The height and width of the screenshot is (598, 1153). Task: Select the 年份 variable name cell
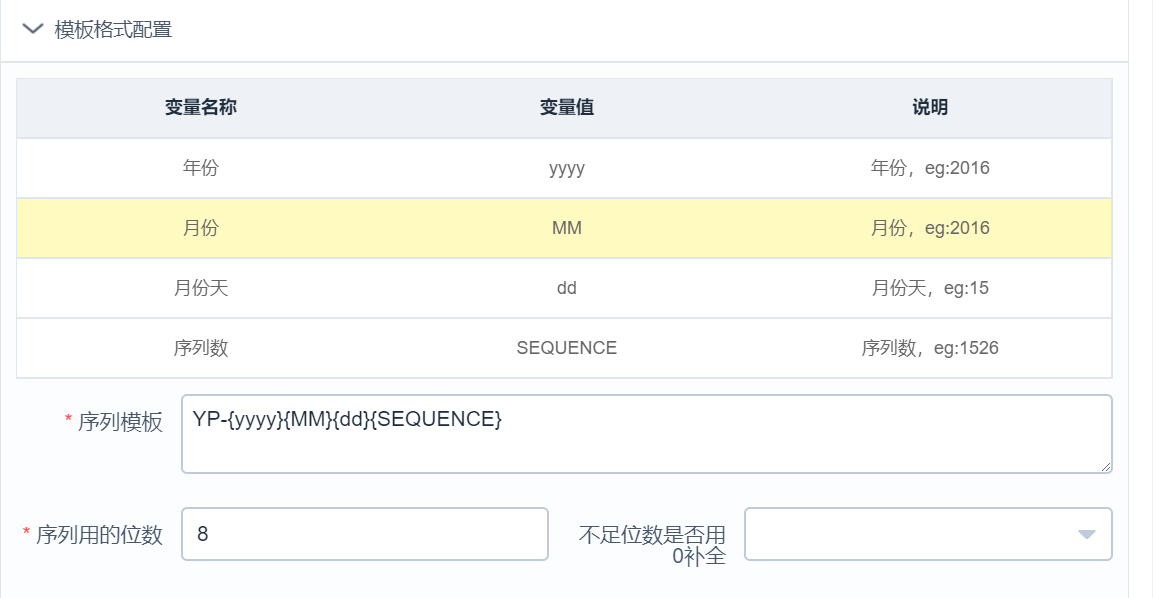point(200,168)
